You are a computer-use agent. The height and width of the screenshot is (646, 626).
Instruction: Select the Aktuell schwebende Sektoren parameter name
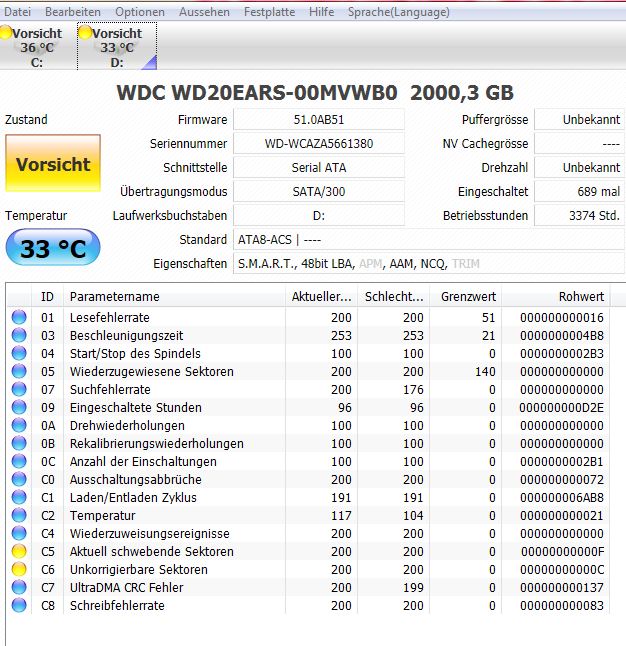coord(152,552)
